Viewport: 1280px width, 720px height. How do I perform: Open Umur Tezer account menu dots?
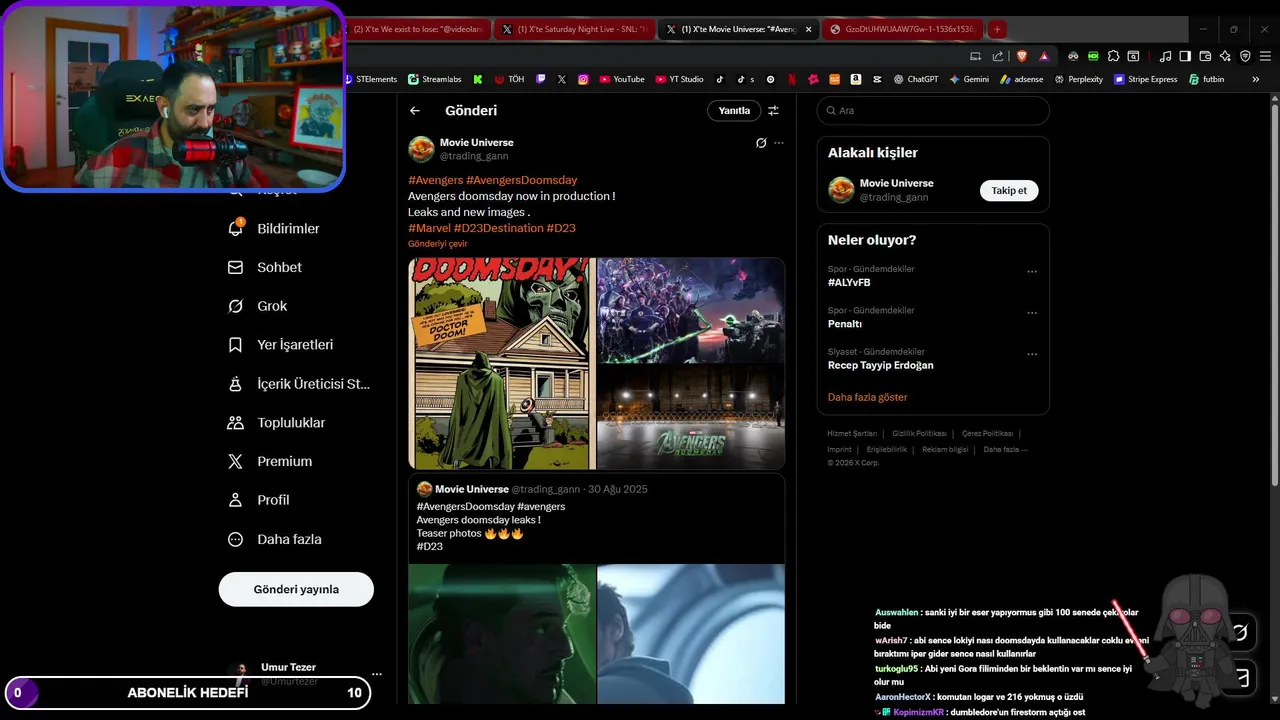point(377,674)
